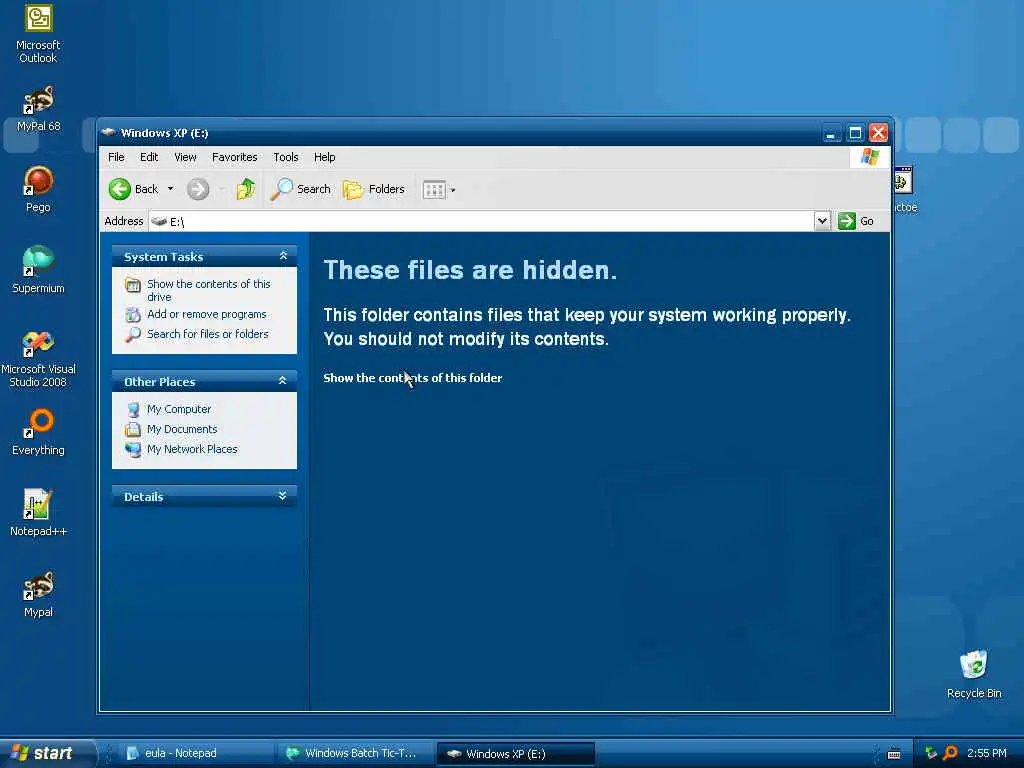Click the keyboard icon in taskbar

pos(894,754)
